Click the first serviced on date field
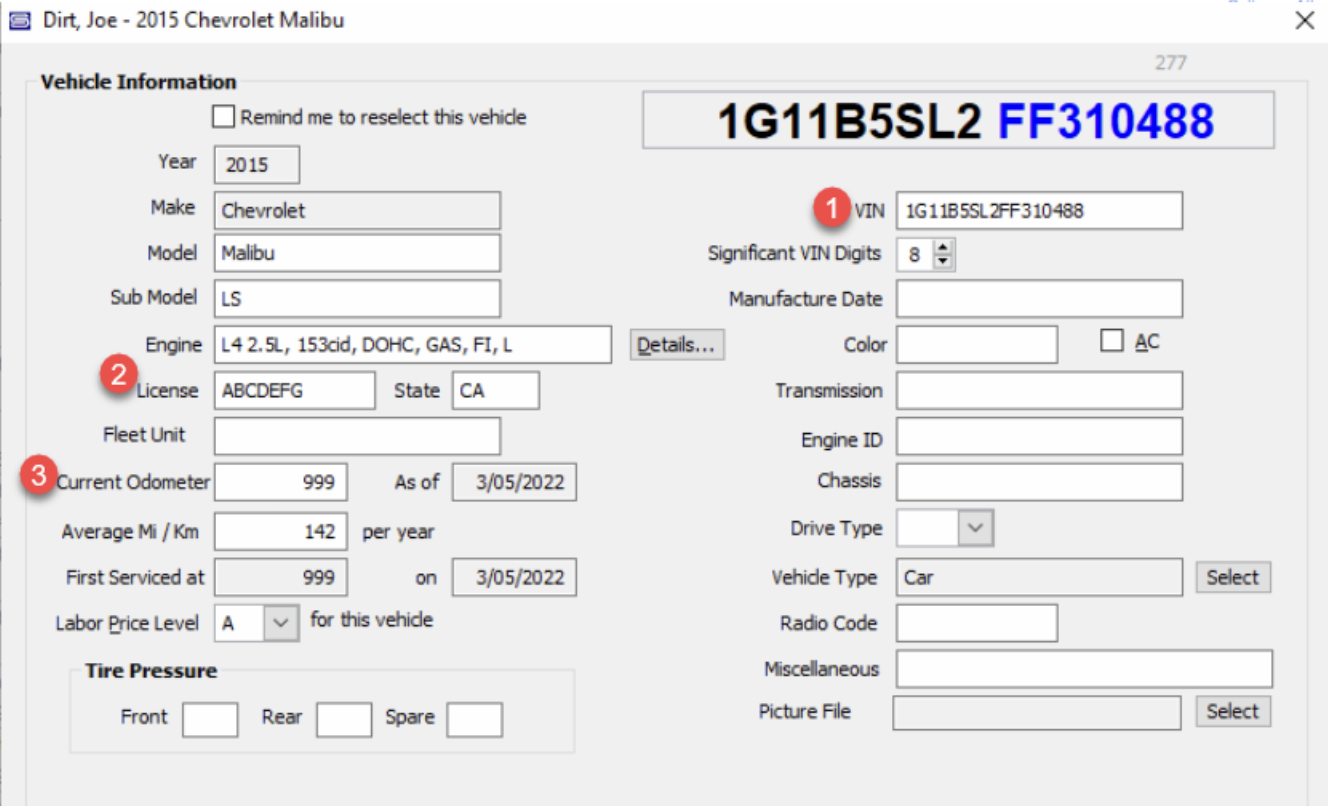 tap(514, 577)
